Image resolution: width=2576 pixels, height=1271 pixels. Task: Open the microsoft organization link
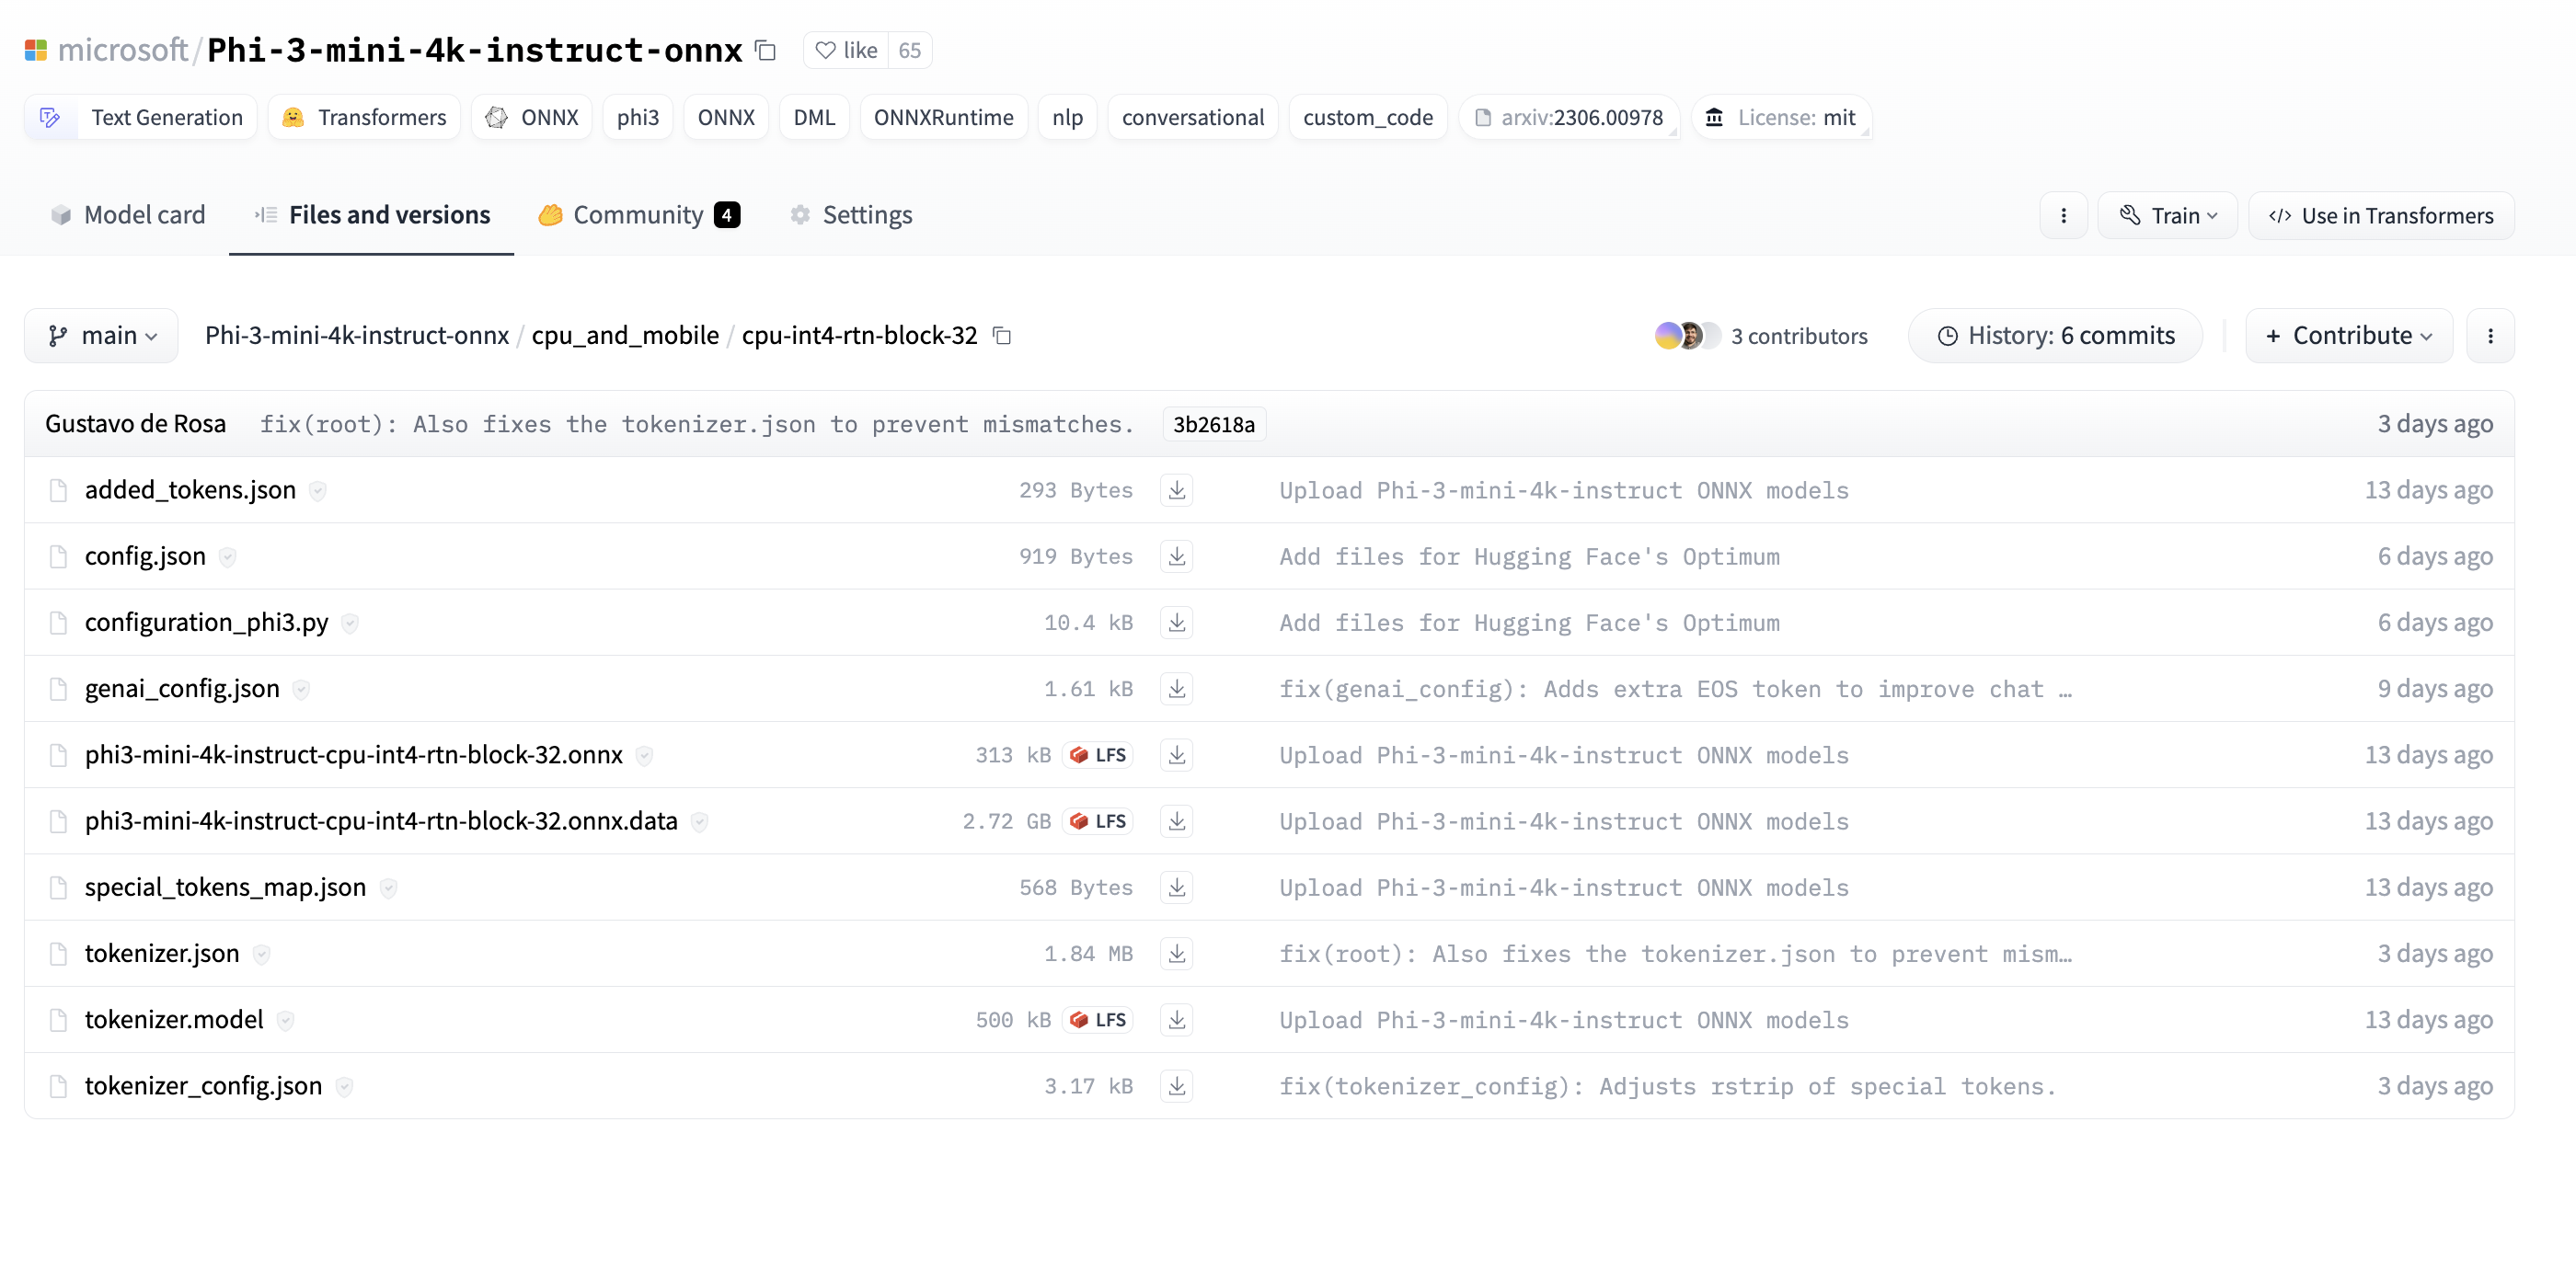pos(123,50)
